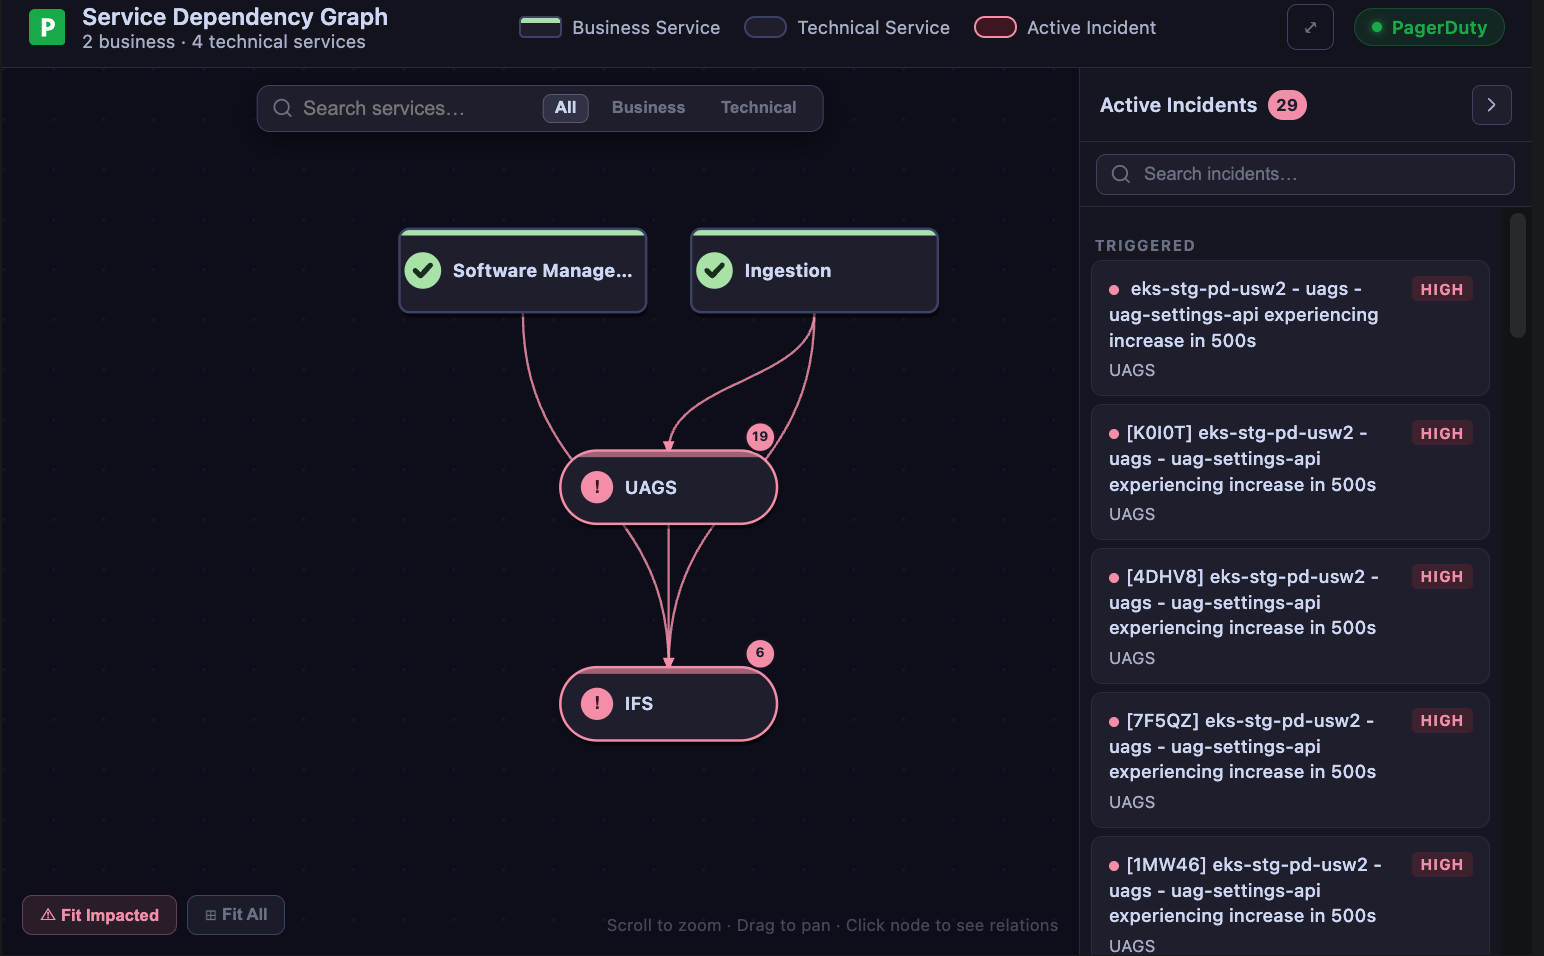Click the alert exclamation icon on IFS node
This screenshot has height=956, width=1544.
(597, 704)
